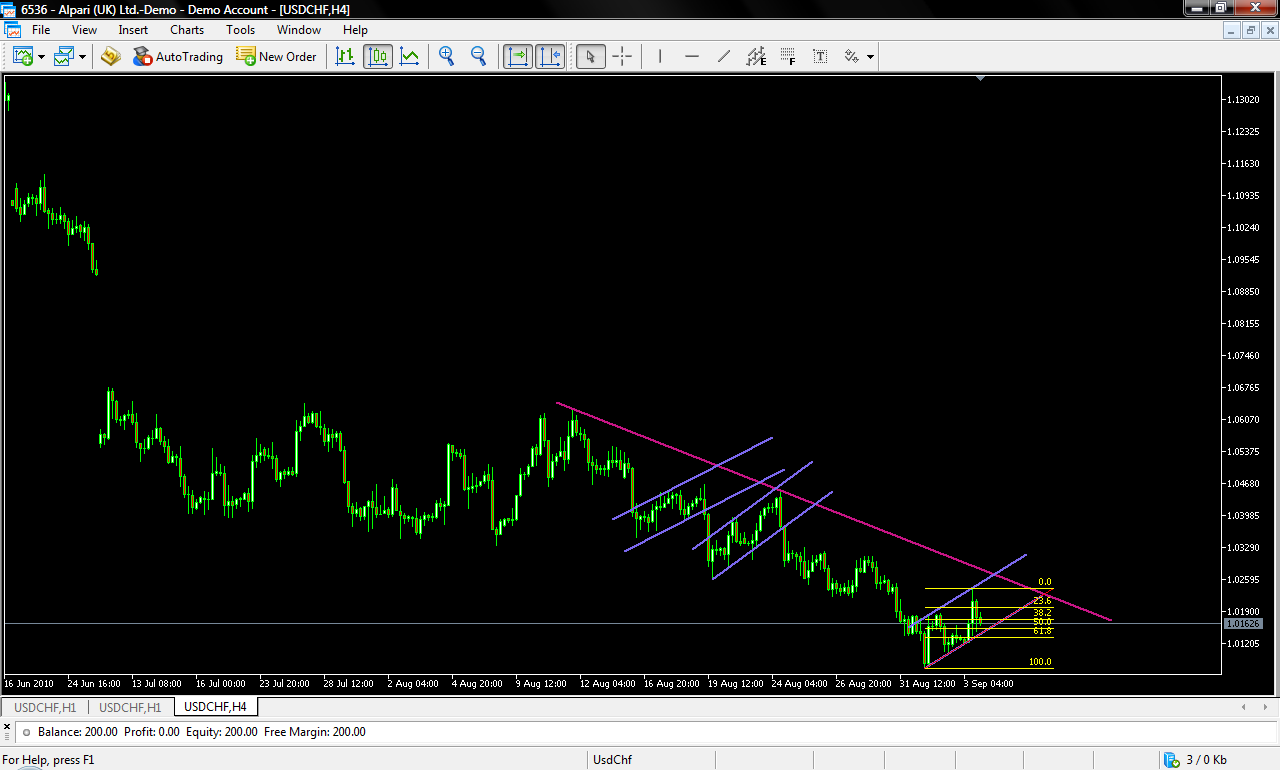
Task: Click the New Order button
Action: click(276, 56)
